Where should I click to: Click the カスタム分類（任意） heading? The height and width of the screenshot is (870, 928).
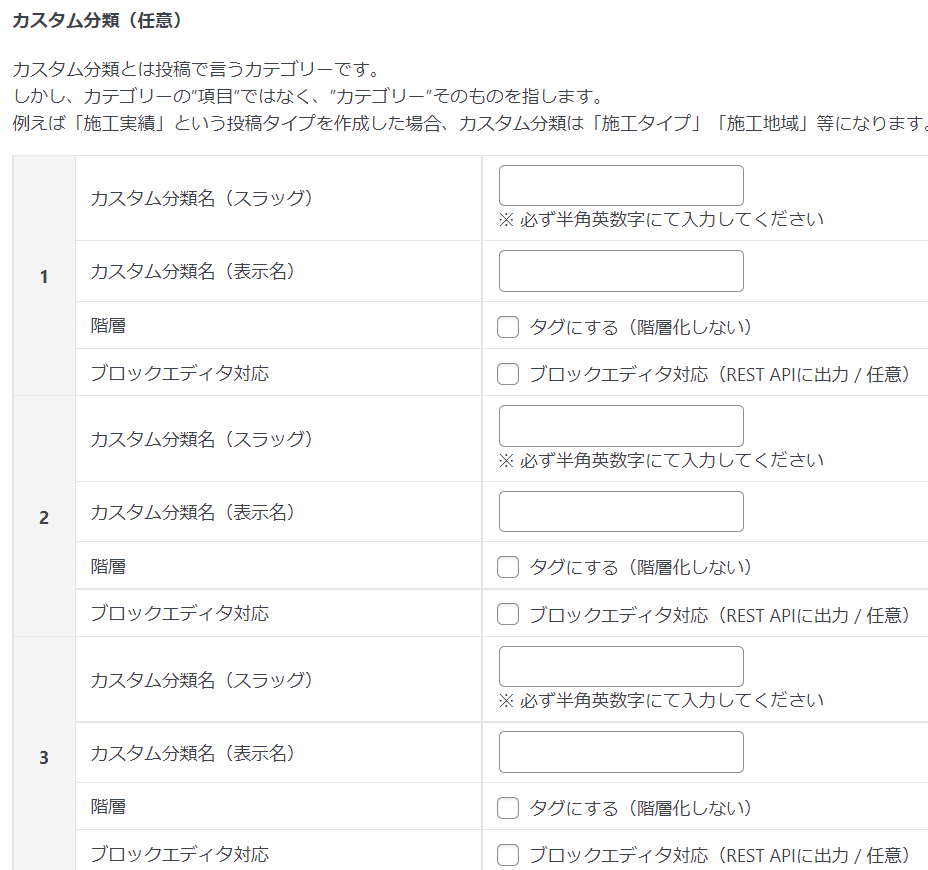(x=97, y=20)
